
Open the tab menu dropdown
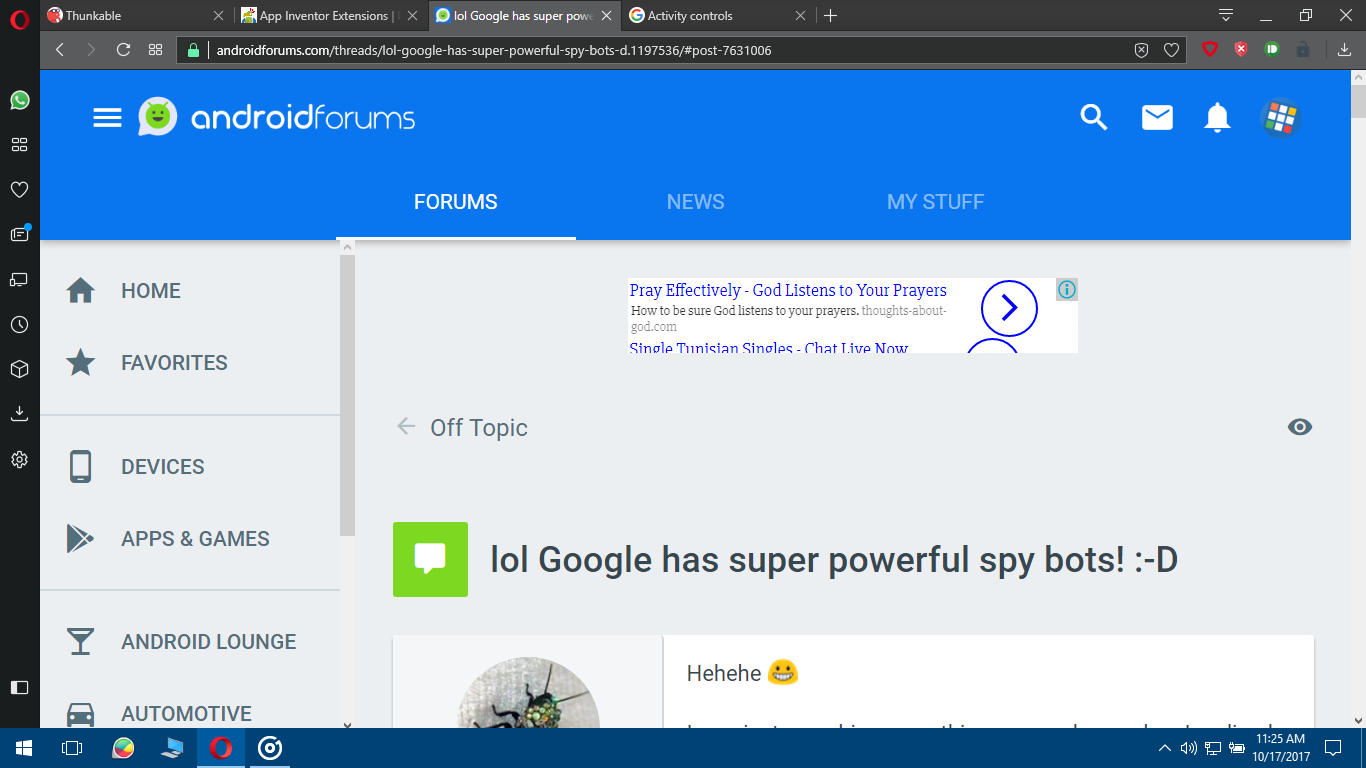point(1226,15)
